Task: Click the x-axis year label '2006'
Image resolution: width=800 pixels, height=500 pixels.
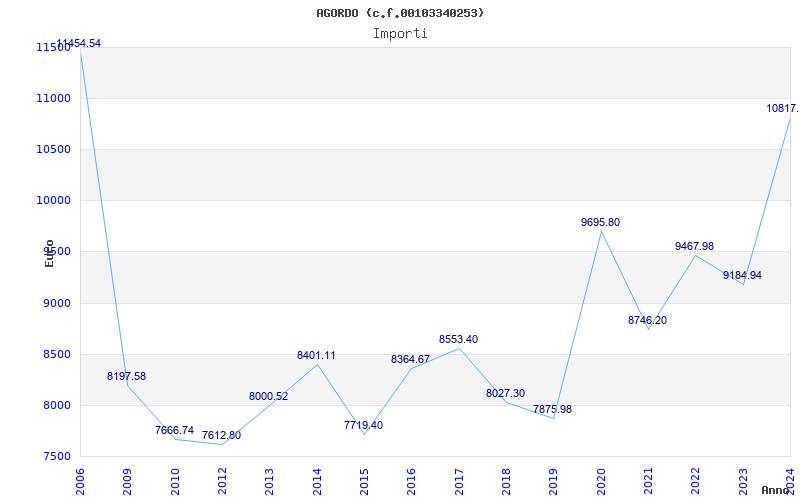Action: coord(80,481)
